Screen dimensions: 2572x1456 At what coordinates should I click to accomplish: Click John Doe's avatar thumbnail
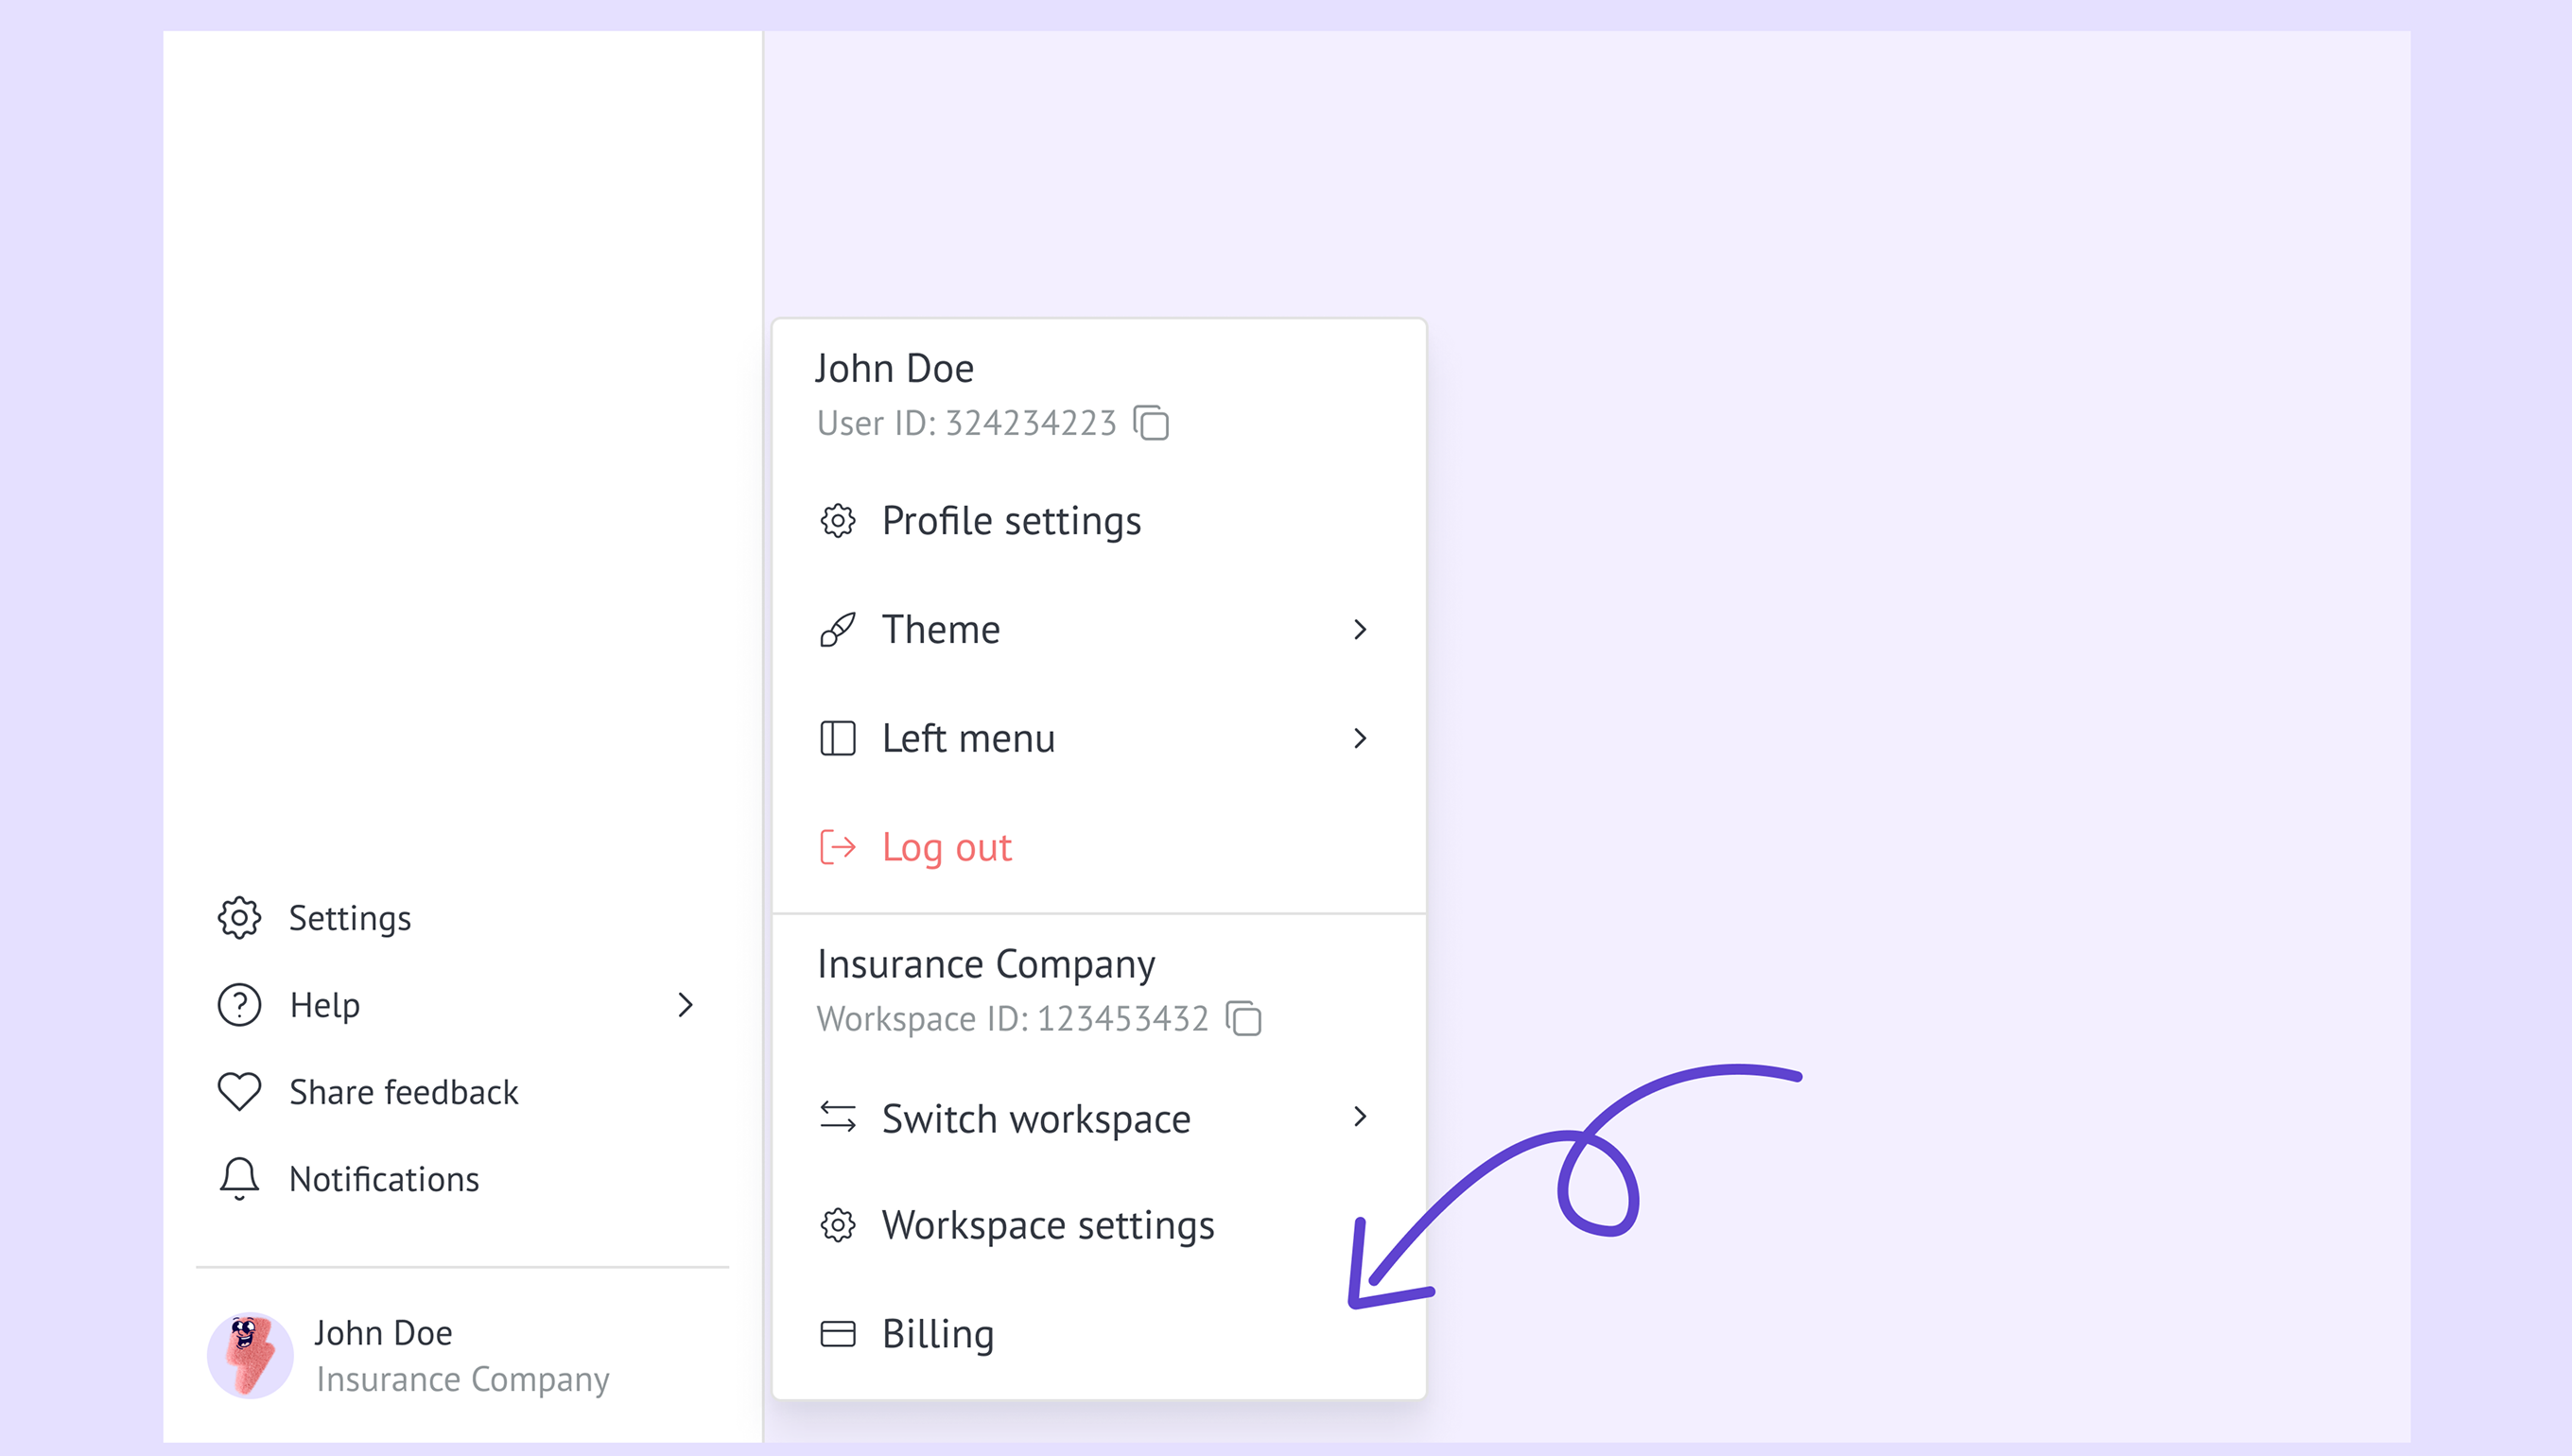pos(250,1355)
